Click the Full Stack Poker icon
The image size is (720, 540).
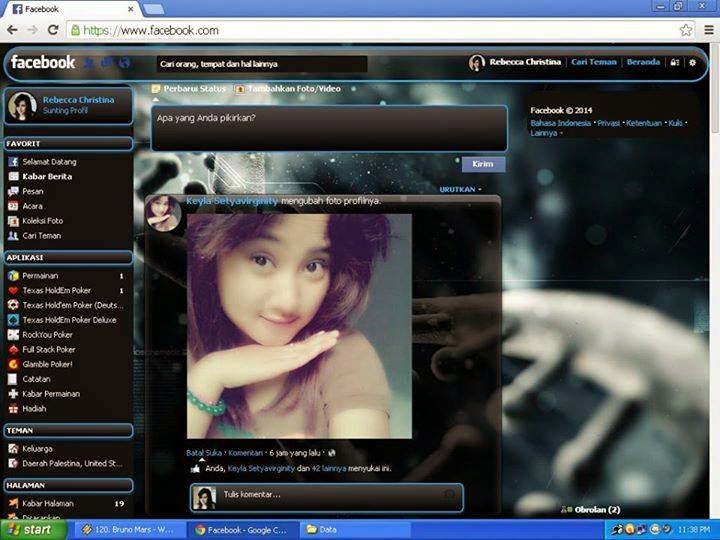tap(13, 349)
